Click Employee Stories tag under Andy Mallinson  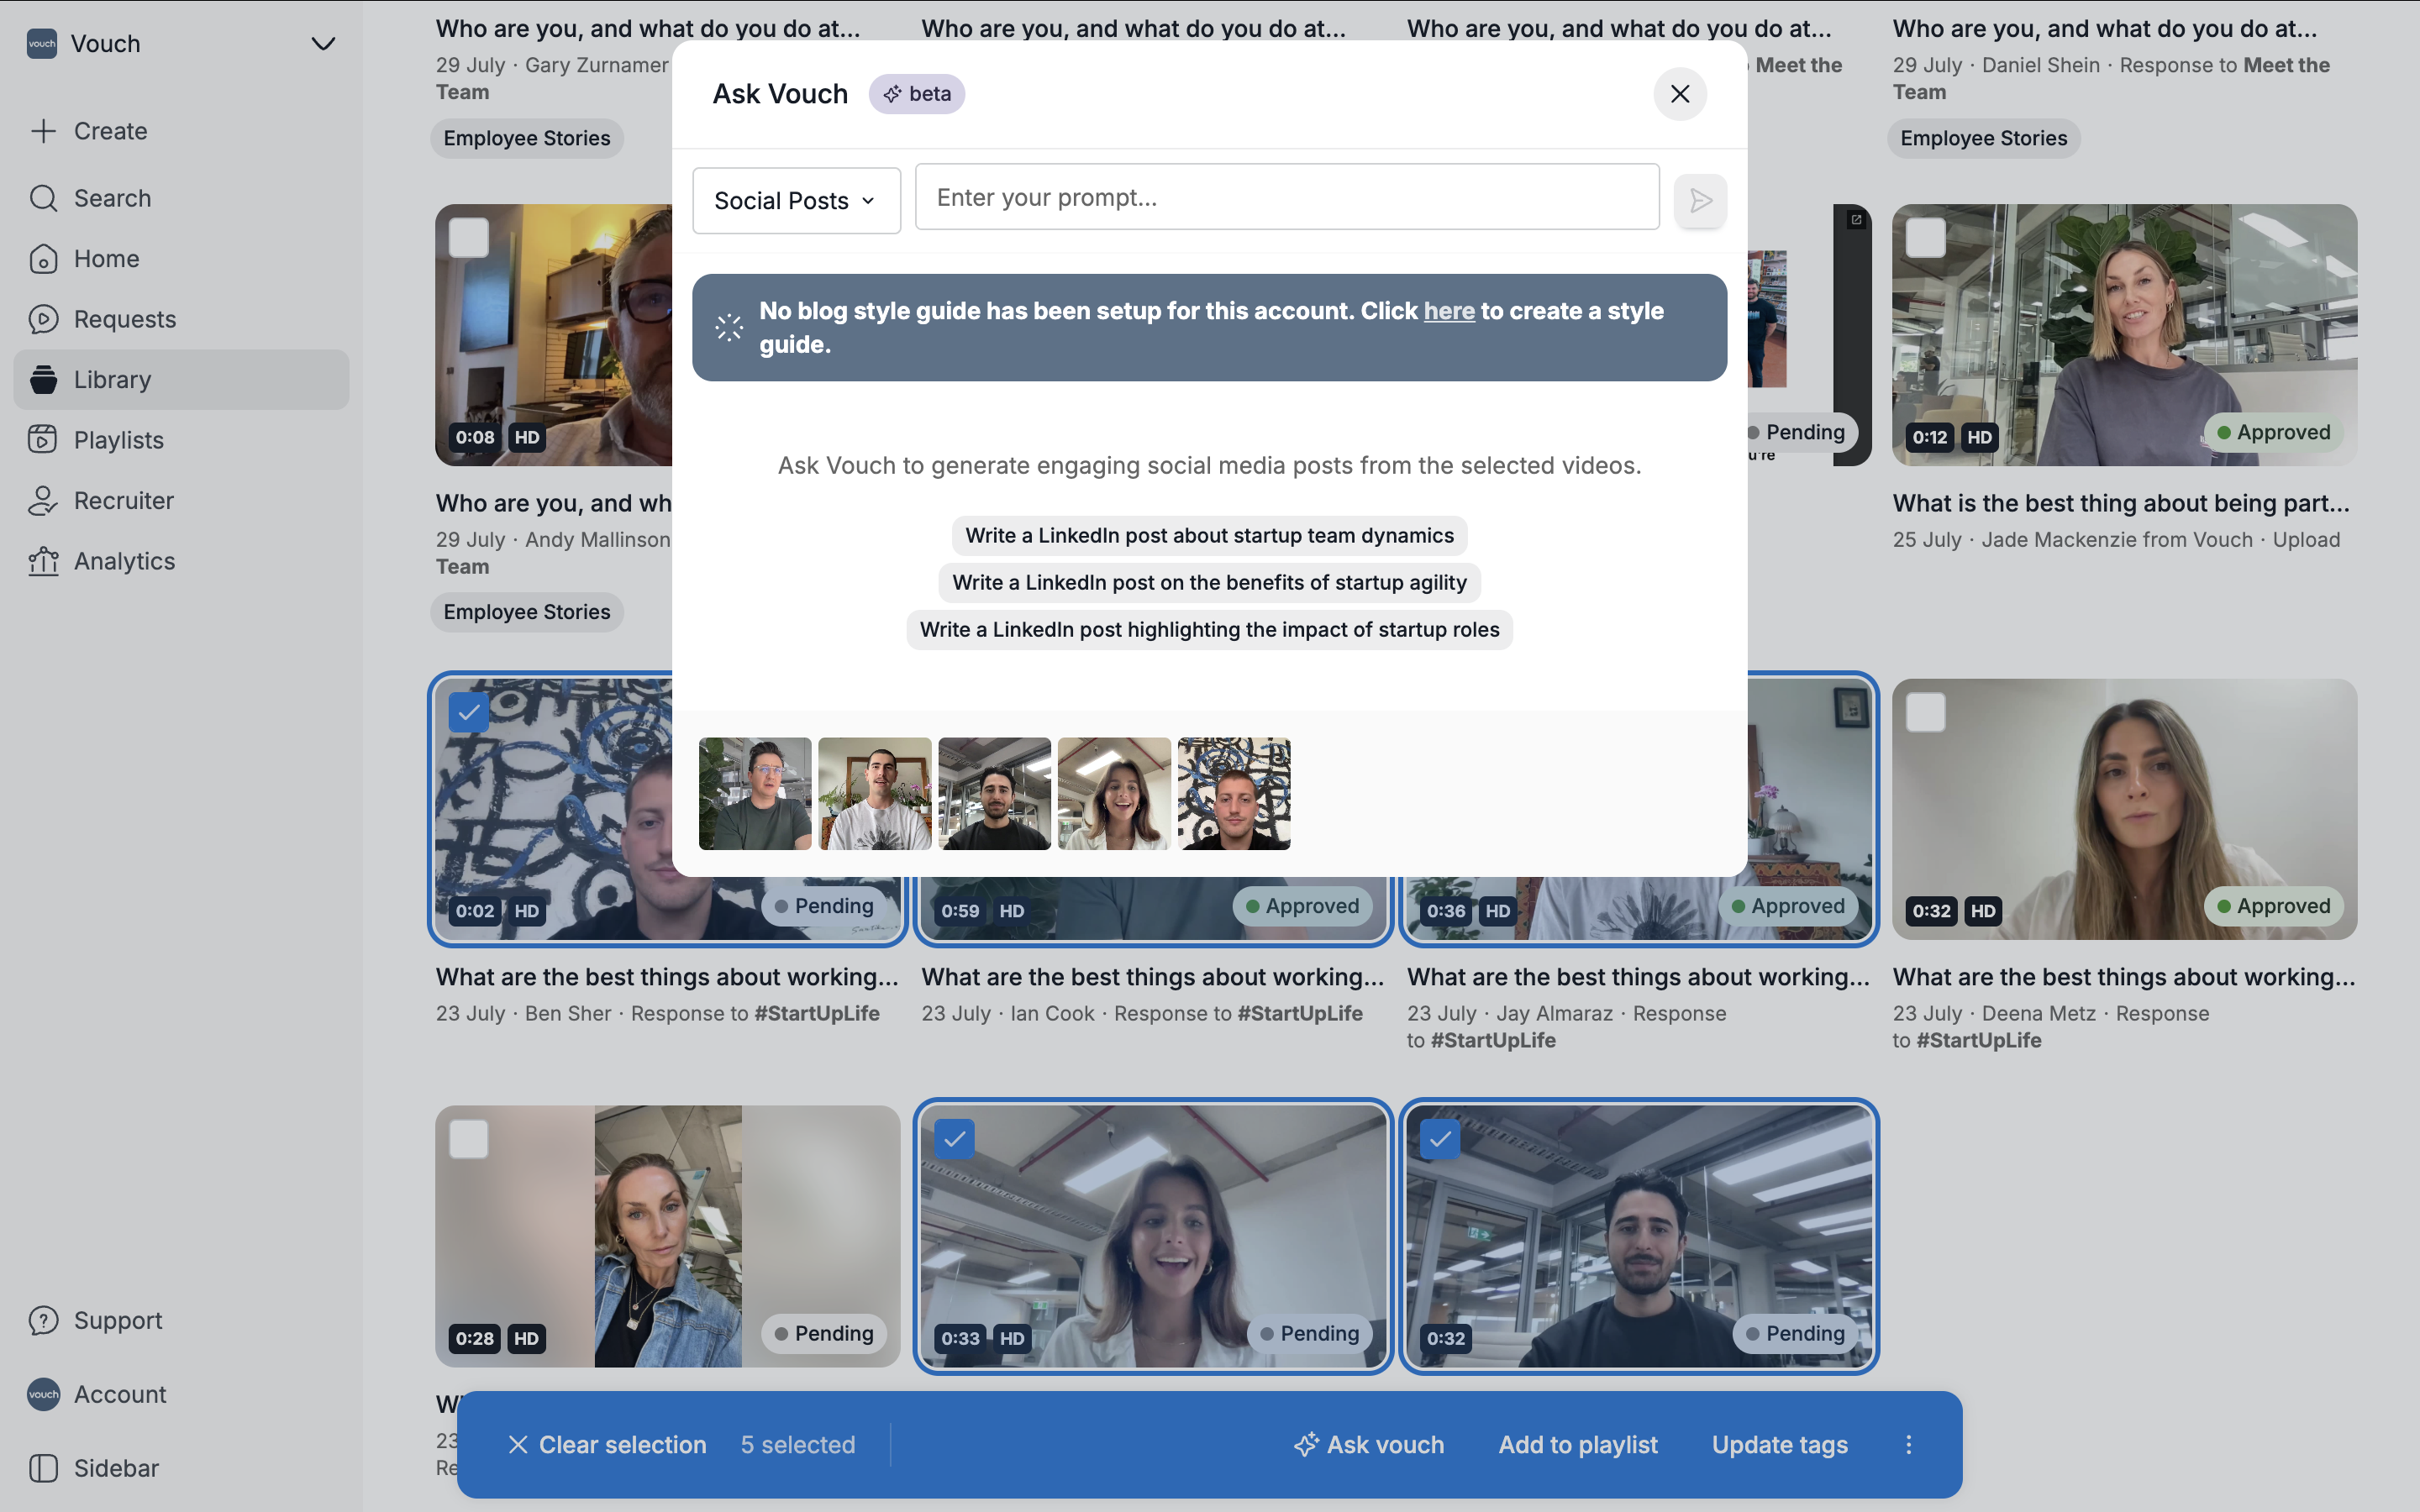(x=527, y=612)
